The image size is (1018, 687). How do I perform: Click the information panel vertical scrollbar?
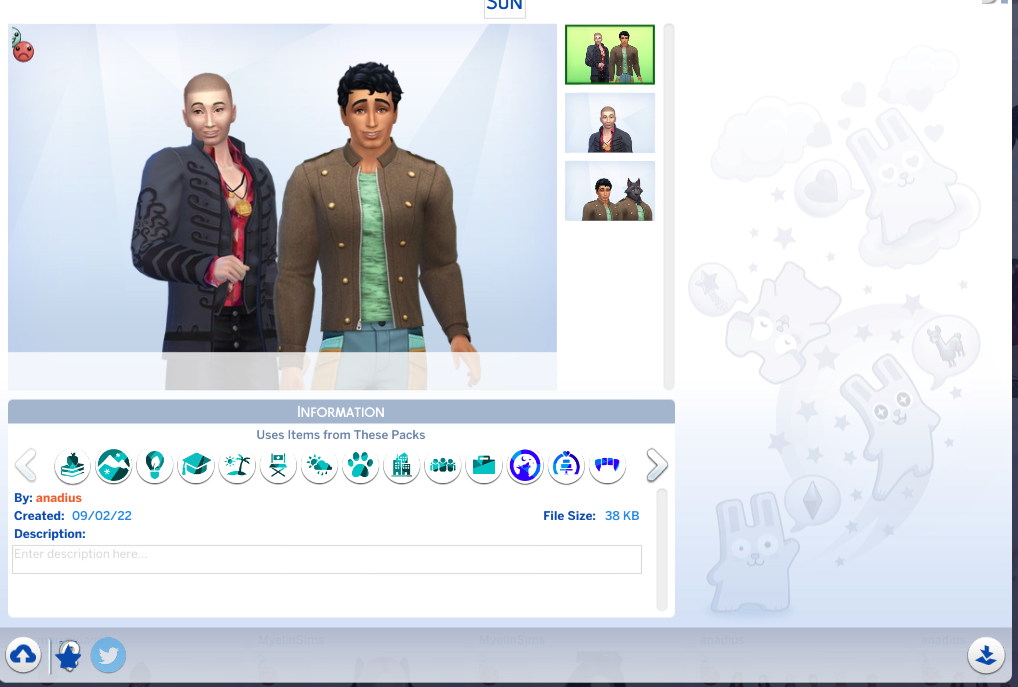pyautogui.click(x=662, y=550)
